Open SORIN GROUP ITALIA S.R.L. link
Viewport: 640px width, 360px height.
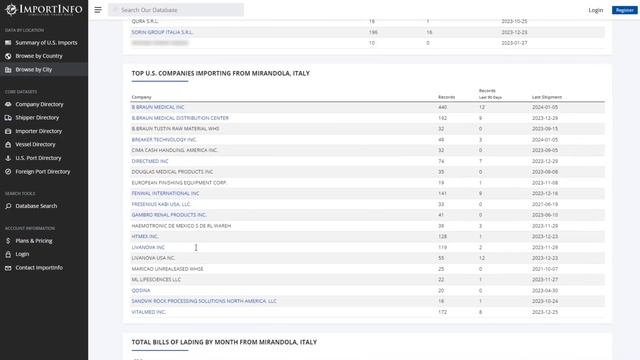(x=162, y=32)
